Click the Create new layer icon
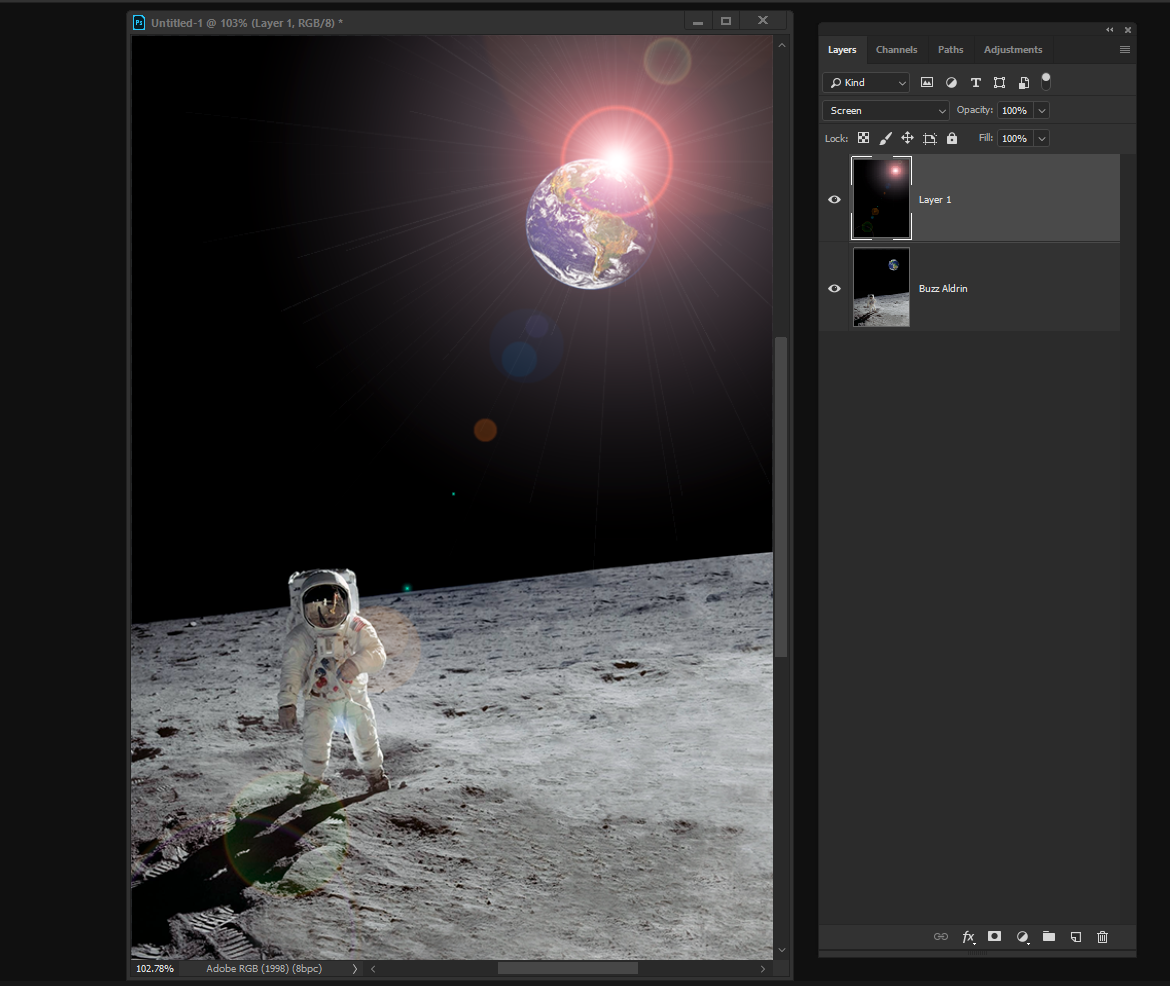 click(x=1075, y=937)
